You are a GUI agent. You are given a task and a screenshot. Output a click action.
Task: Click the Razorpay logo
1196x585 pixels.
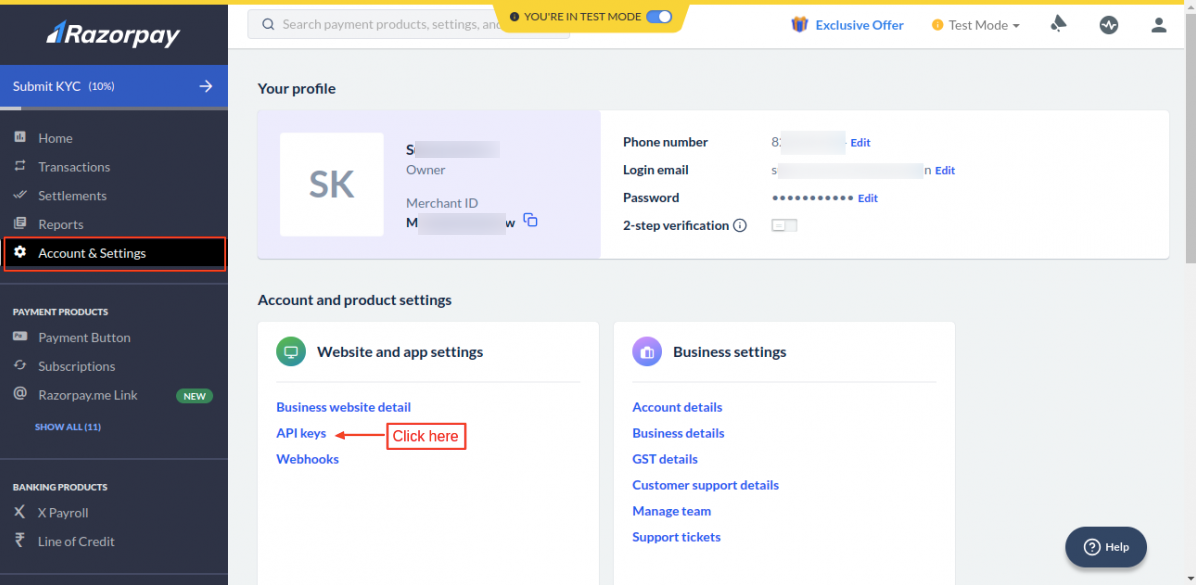point(114,34)
